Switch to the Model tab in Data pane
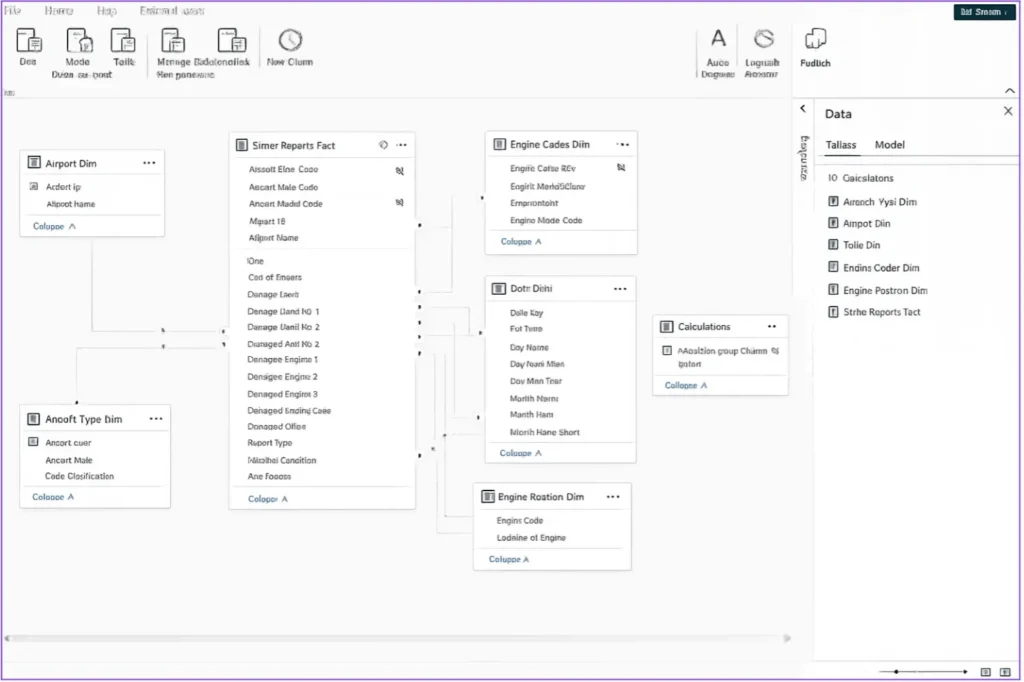This screenshot has width=1024, height=682. [890, 144]
